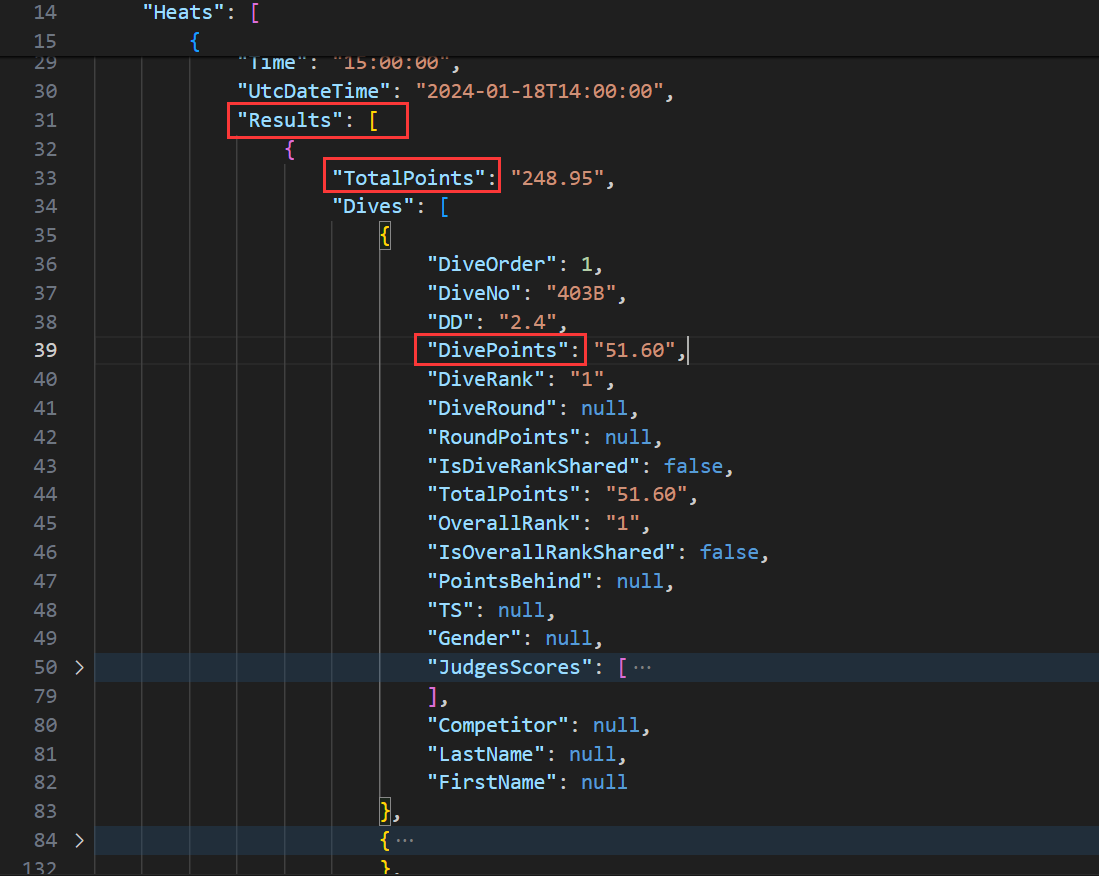Click the outer "TotalPoints" key on line 33
This screenshot has height=876, width=1099.
click(409, 178)
